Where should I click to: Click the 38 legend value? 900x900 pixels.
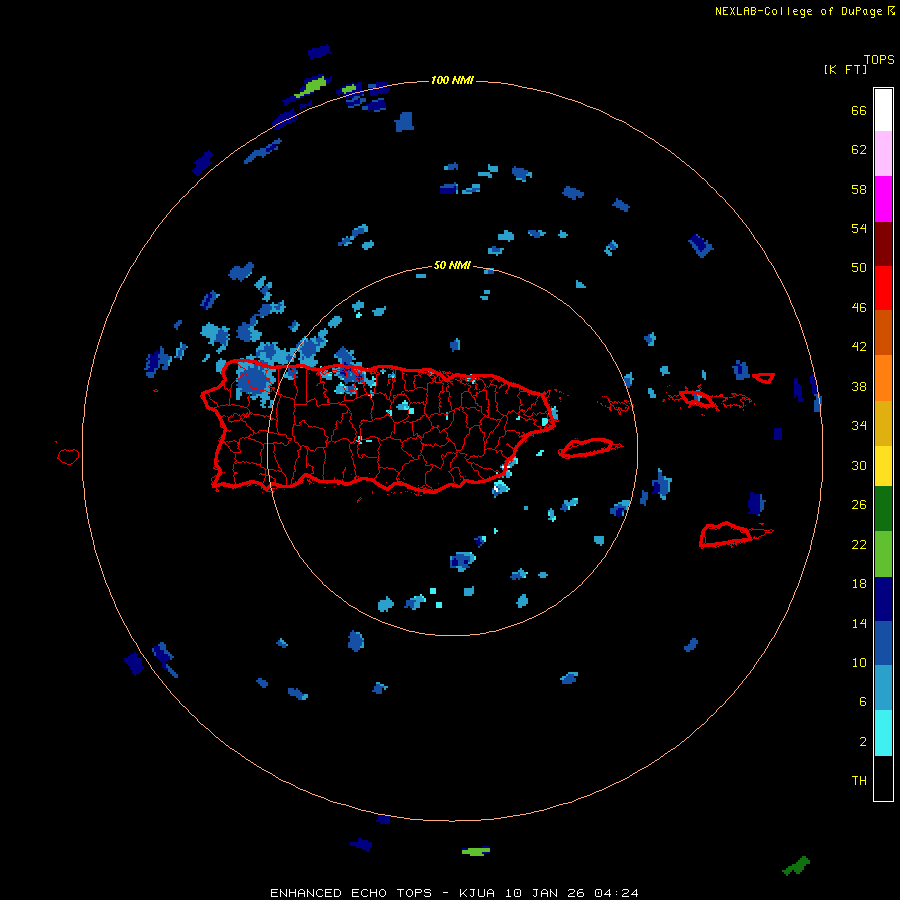(859, 386)
